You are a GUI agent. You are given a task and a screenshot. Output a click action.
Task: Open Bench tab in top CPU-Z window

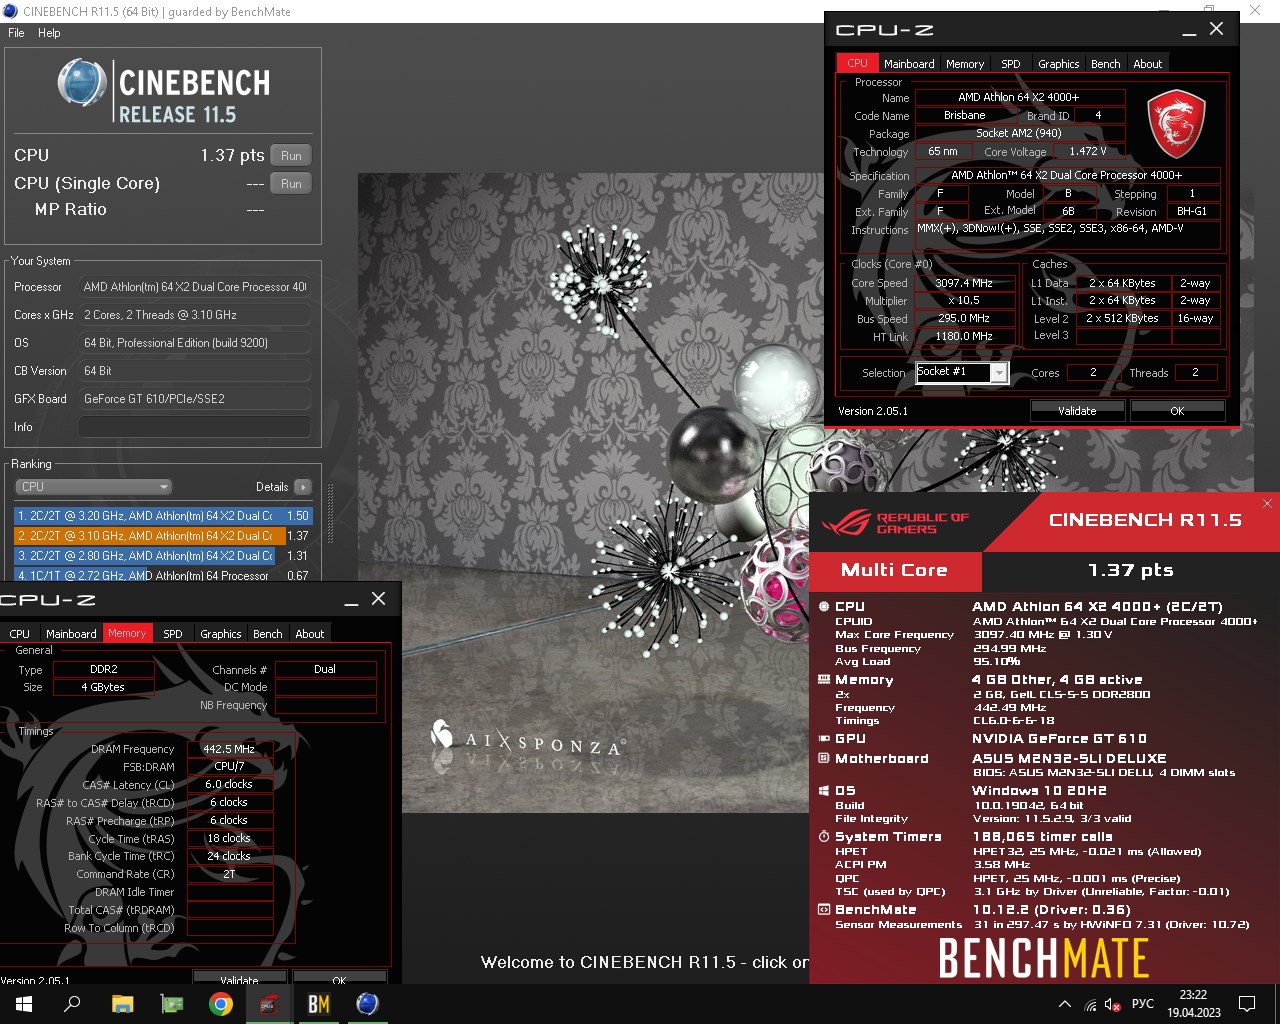tap(1105, 63)
